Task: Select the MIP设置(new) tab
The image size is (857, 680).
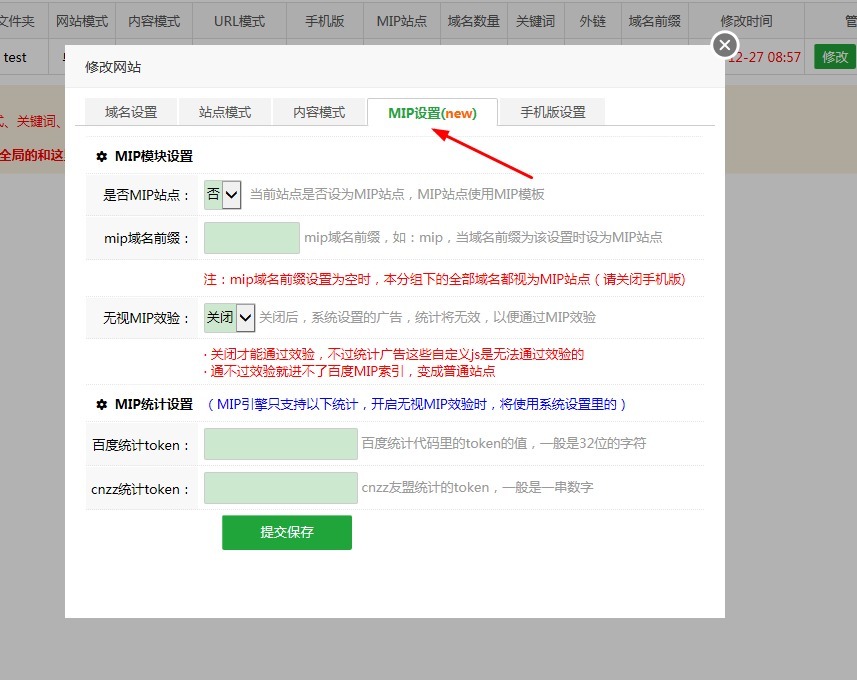Action: [432, 112]
